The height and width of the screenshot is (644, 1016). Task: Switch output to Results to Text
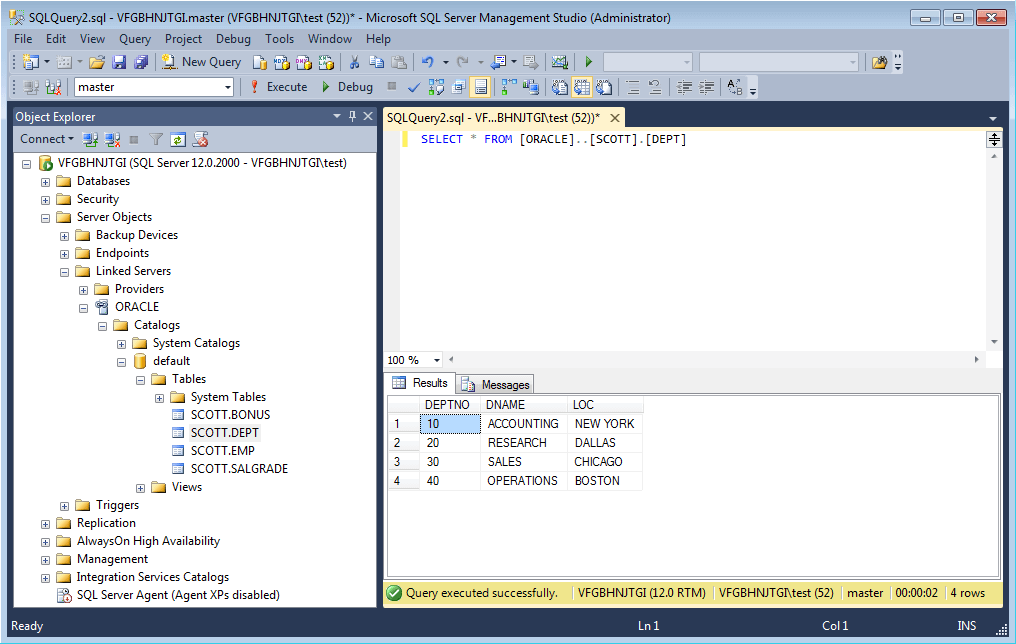tap(560, 87)
